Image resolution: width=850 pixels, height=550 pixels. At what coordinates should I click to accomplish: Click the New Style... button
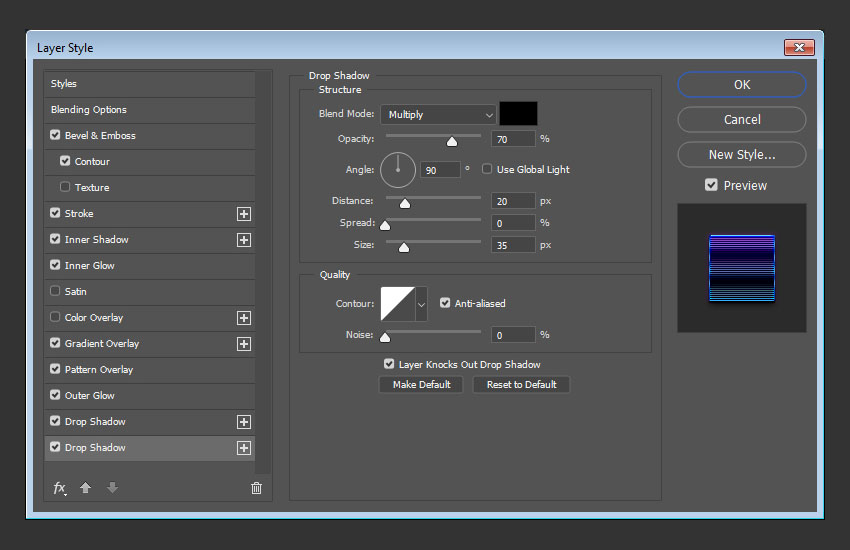coord(742,155)
